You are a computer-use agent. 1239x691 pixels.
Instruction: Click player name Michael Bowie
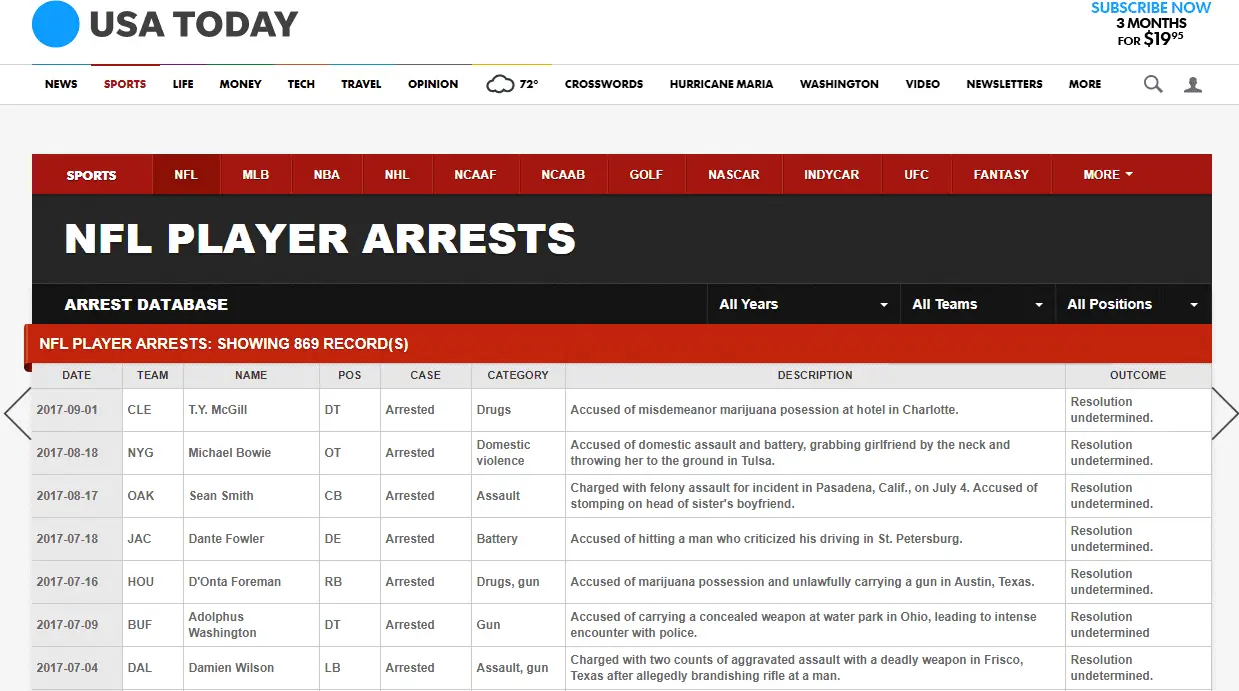tap(230, 453)
